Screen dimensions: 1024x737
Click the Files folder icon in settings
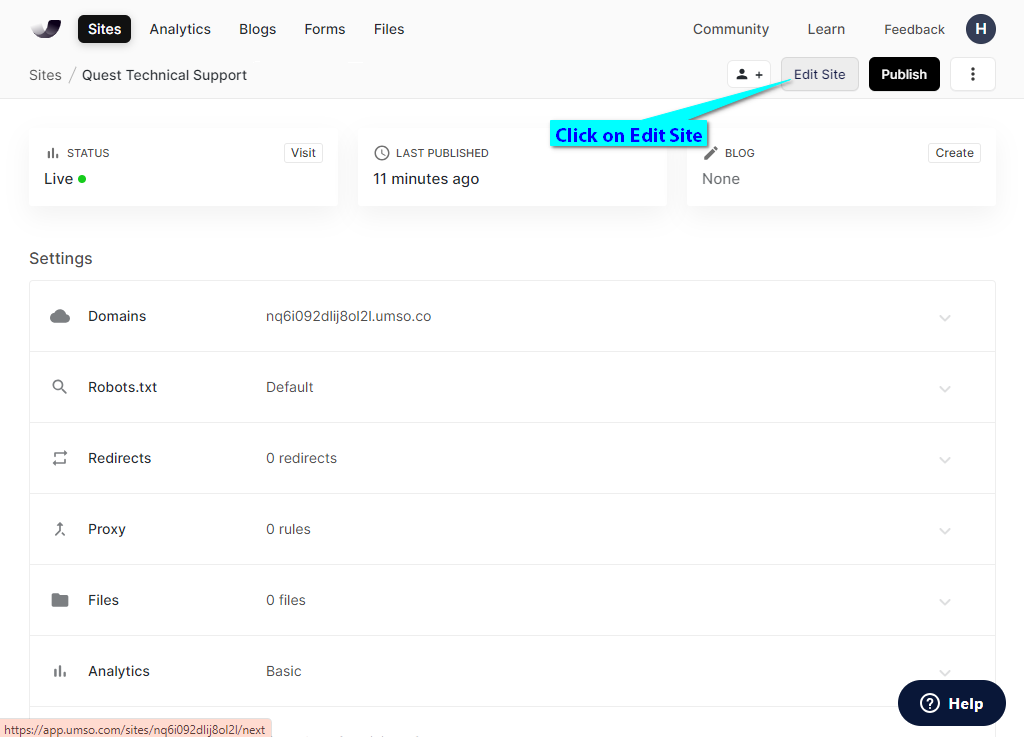60,600
